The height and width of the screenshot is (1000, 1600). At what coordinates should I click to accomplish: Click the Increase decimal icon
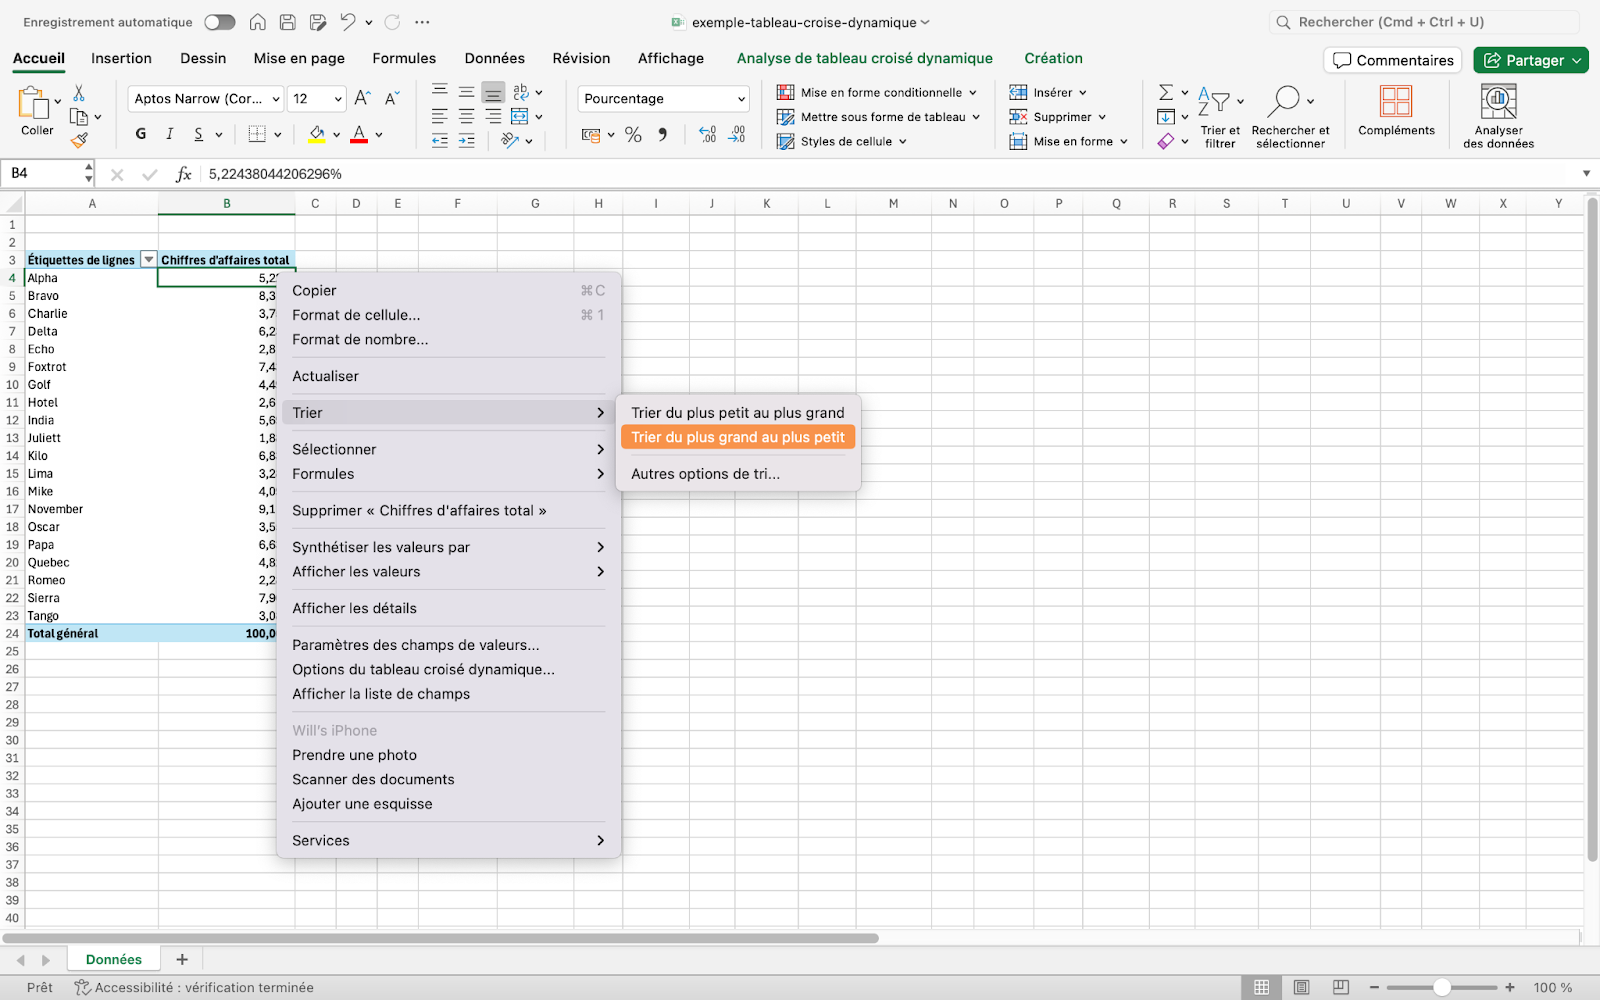[x=708, y=134]
